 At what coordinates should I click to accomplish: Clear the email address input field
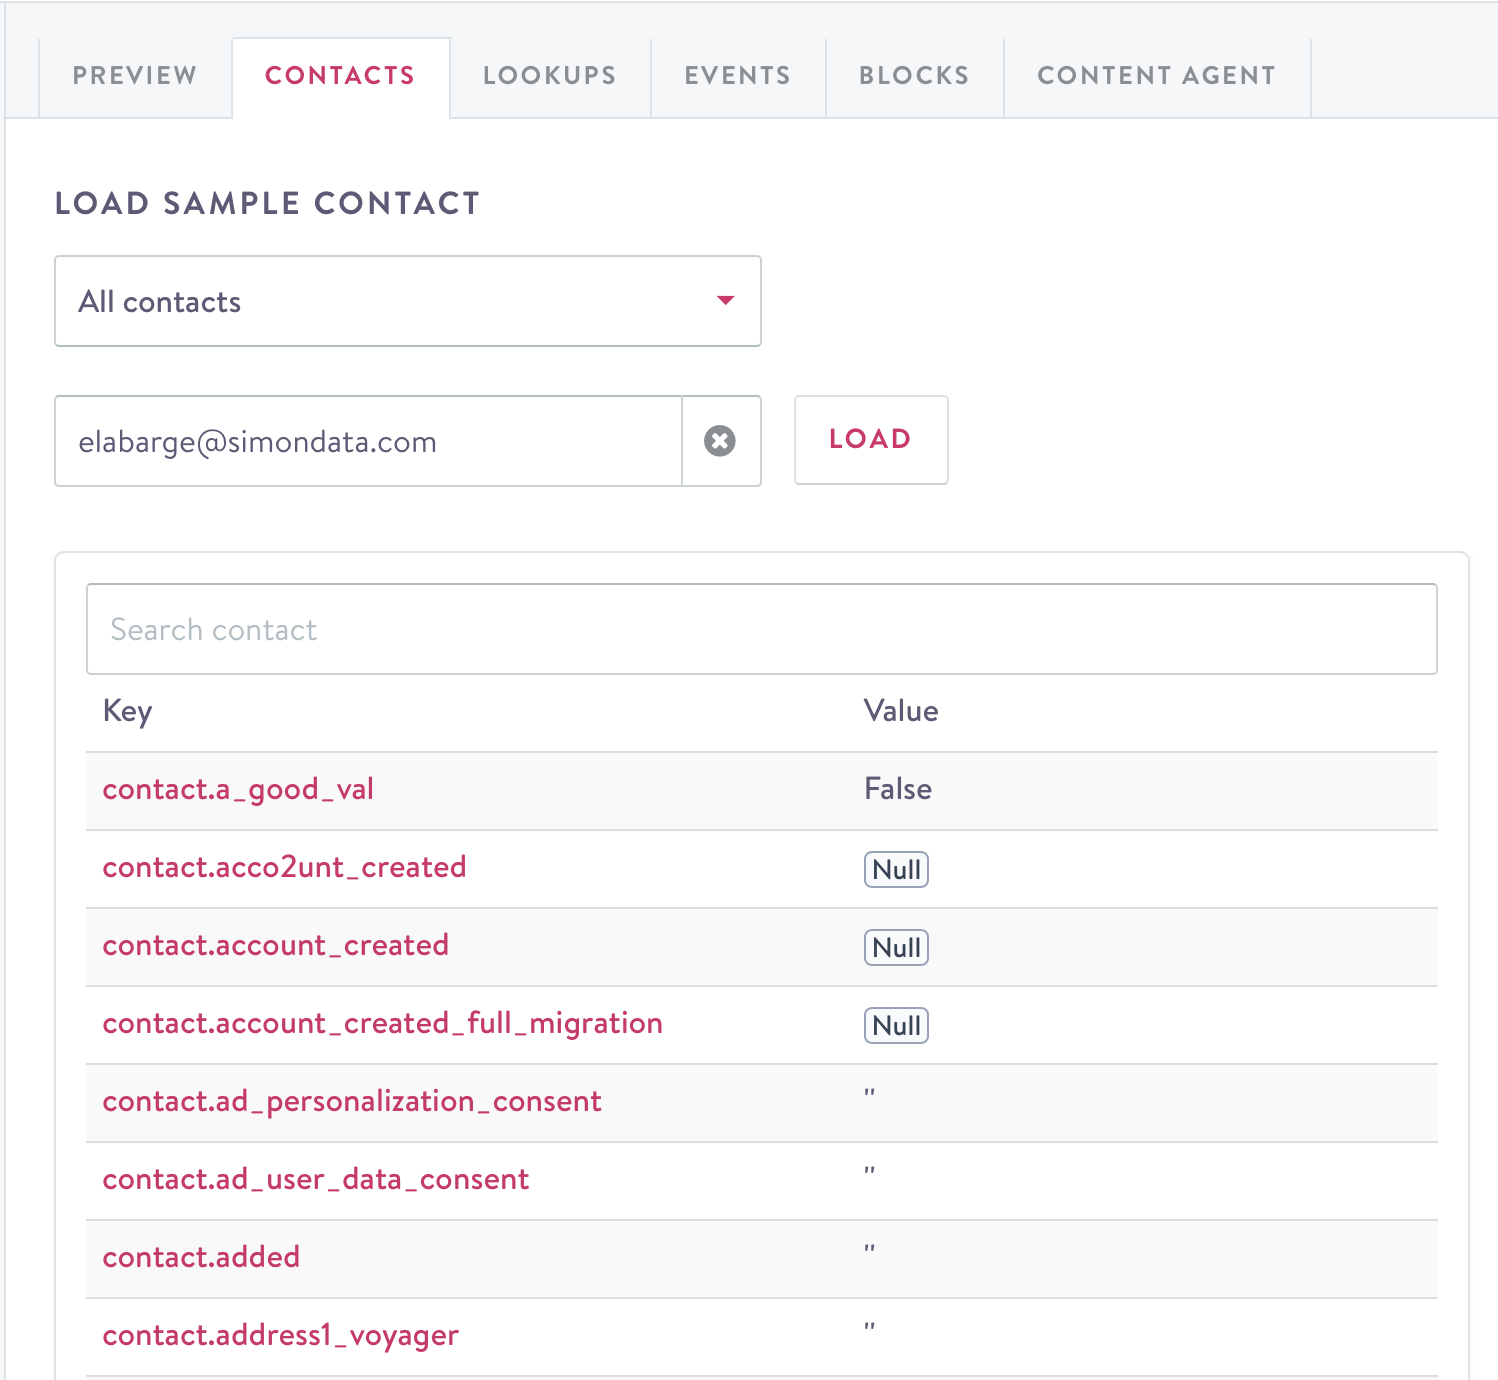[x=721, y=441]
